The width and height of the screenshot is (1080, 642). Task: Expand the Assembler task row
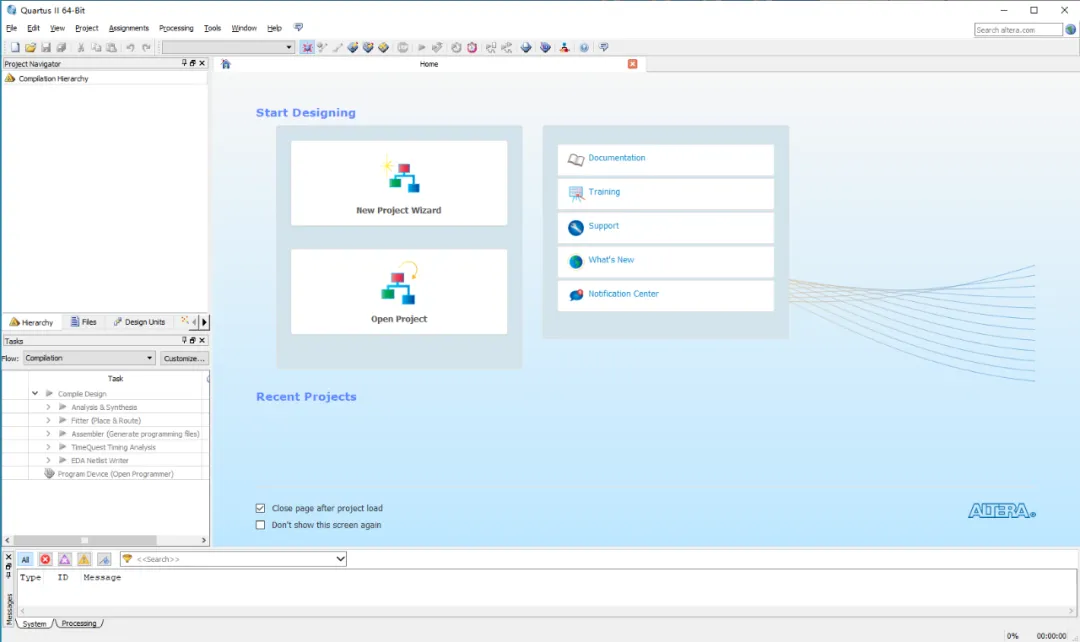(x=48, y=434)
